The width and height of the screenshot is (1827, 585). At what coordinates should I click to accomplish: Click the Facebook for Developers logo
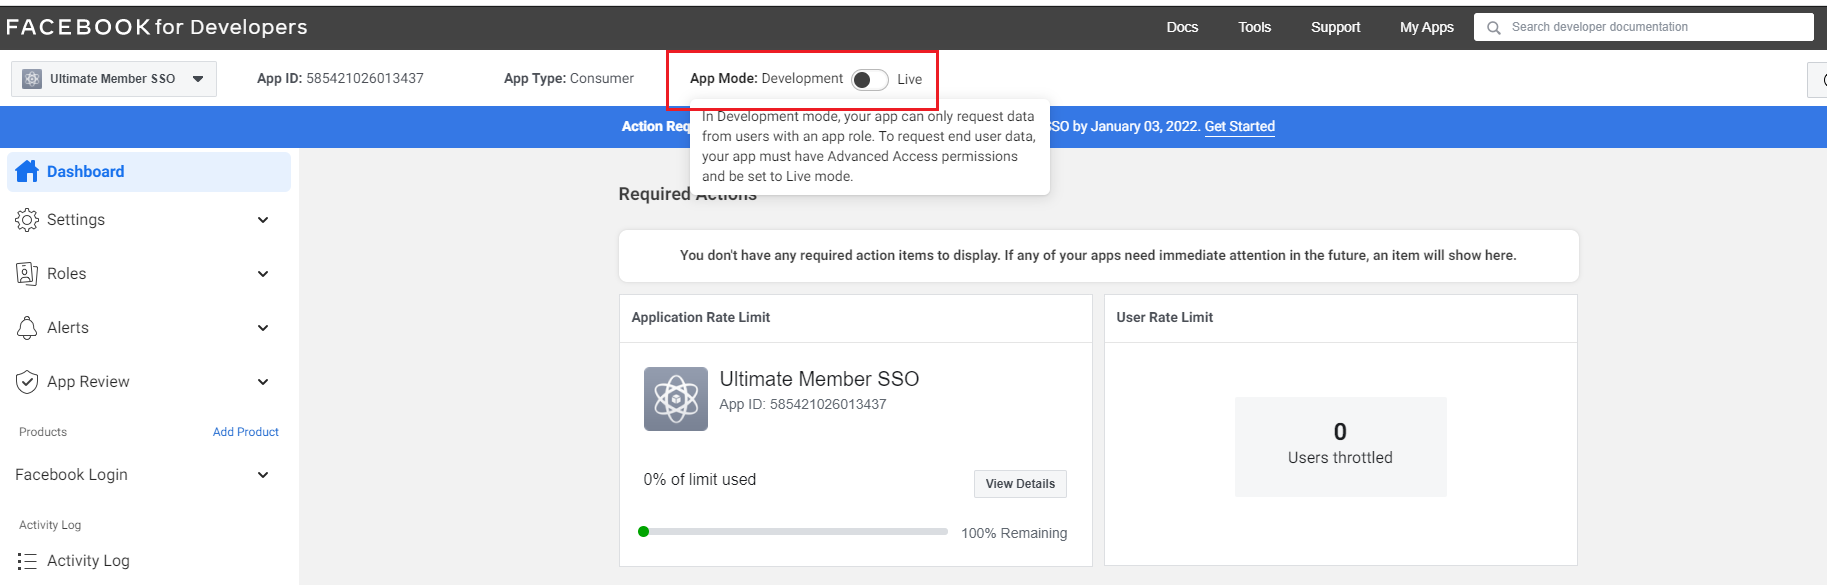[x=157, y=27]
